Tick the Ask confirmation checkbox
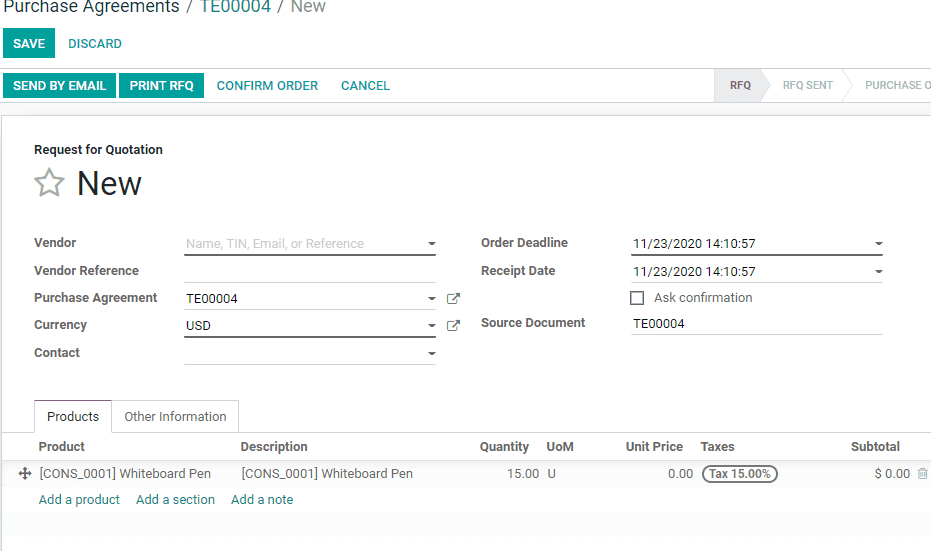The image size is (931, 551). click(636, 298)
